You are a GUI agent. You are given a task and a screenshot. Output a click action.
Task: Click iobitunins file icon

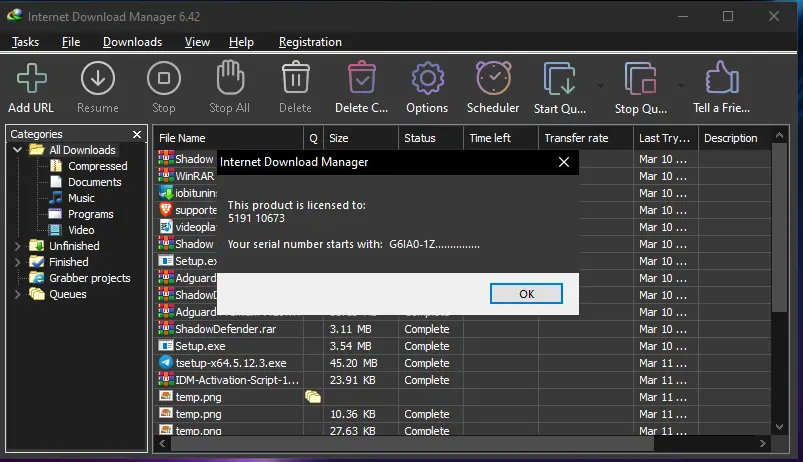coord(165,193)
